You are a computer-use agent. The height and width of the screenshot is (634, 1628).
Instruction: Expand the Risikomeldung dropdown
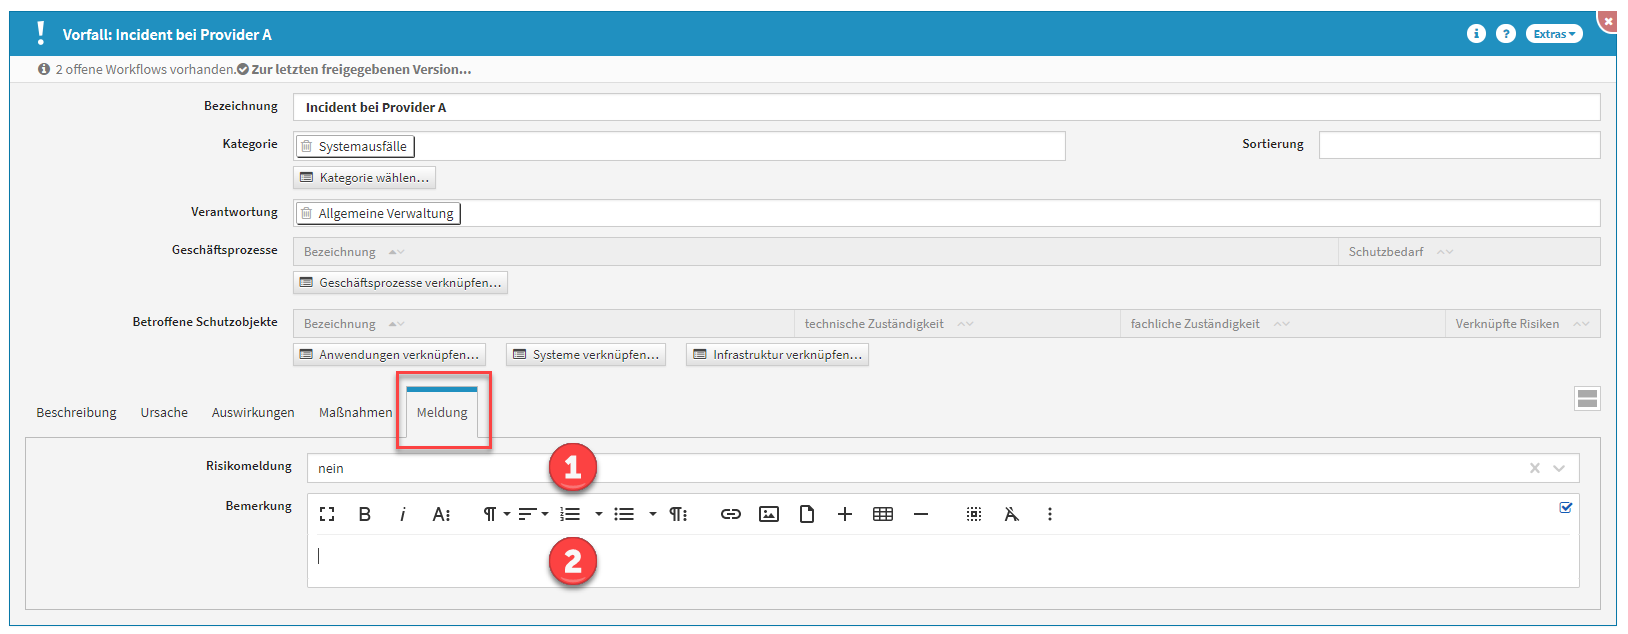(x=1559, y=468)
